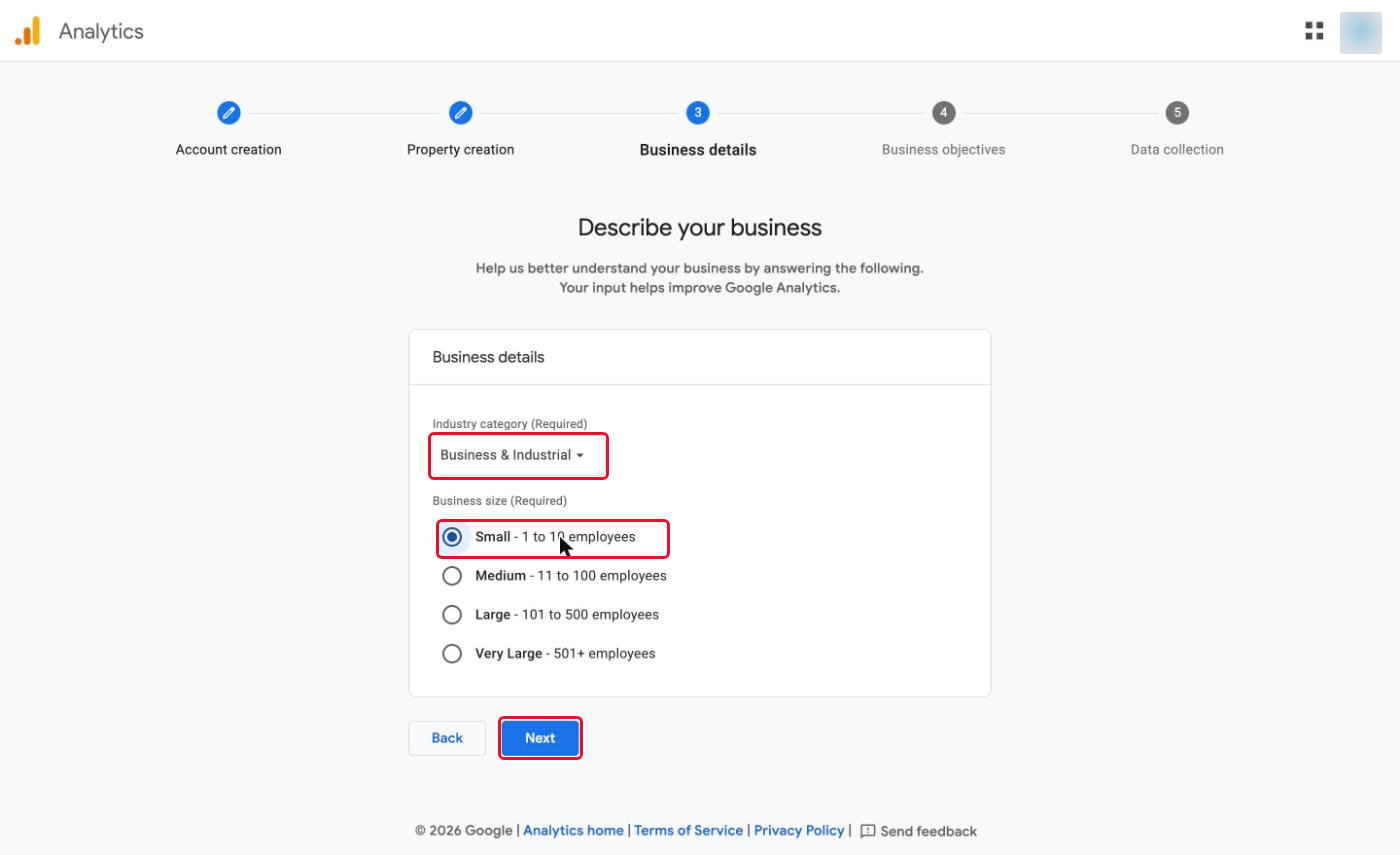Open the Terms of Service link
Viewport: 1400px width, 855px height.
click(x=688, y=831)
